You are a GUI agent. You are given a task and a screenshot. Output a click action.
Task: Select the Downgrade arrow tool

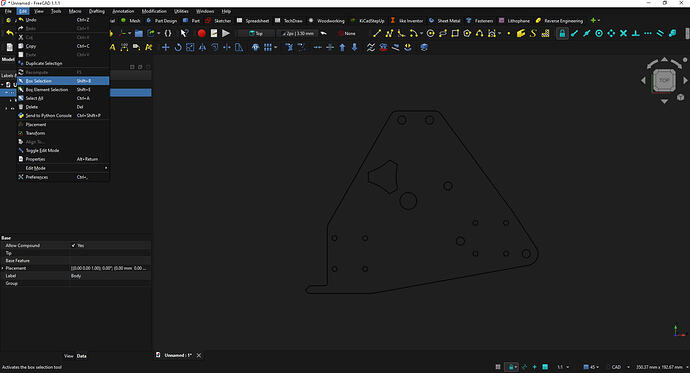click(x=355, y=47)
